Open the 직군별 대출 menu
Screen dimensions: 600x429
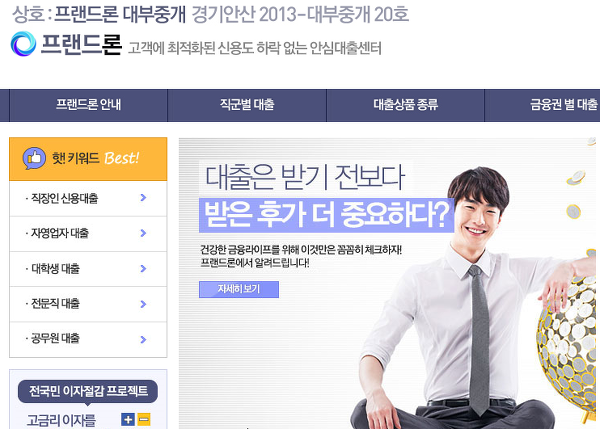(x=247, y=105)
